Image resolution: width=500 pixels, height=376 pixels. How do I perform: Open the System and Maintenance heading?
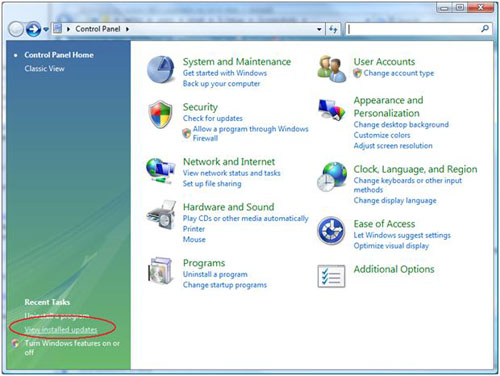click(x=237, y=62)
